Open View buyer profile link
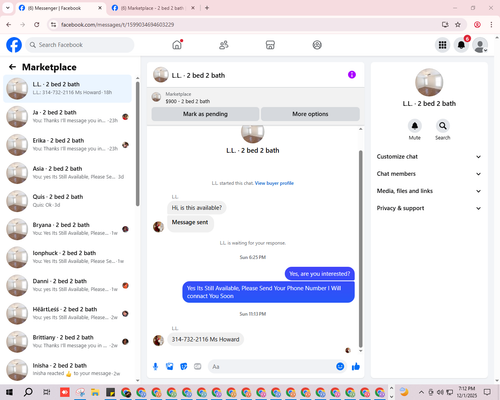The height and width of the screenshot is (400, 500). [274, 183]
